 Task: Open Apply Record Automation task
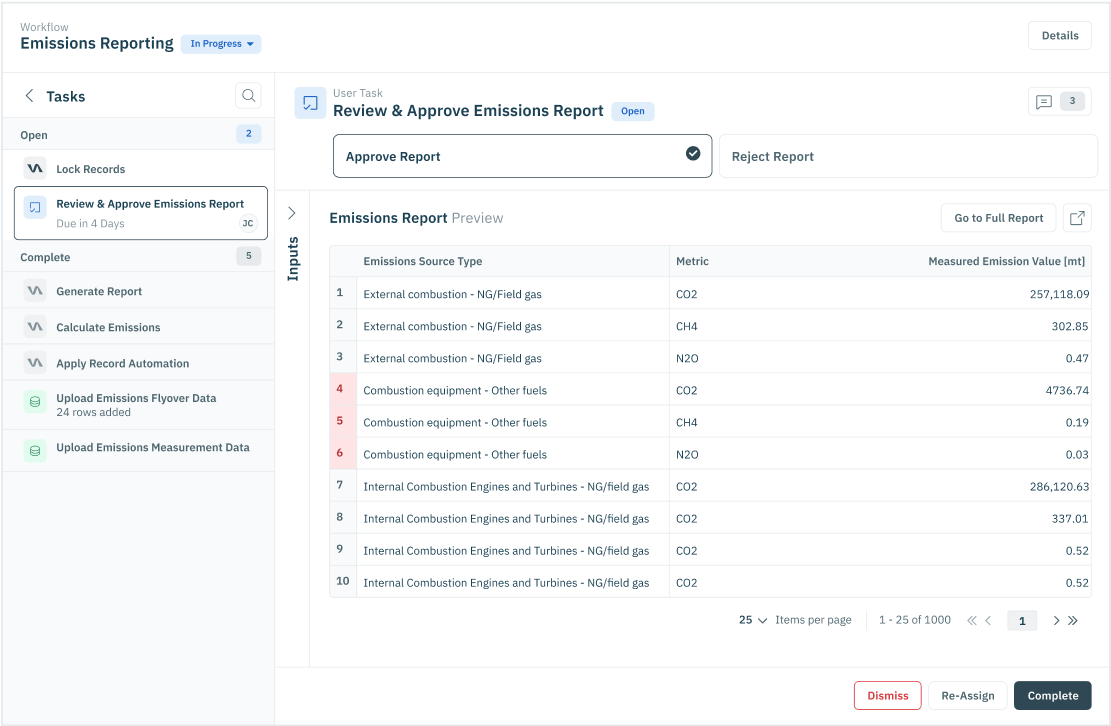[x=139, y=363]
